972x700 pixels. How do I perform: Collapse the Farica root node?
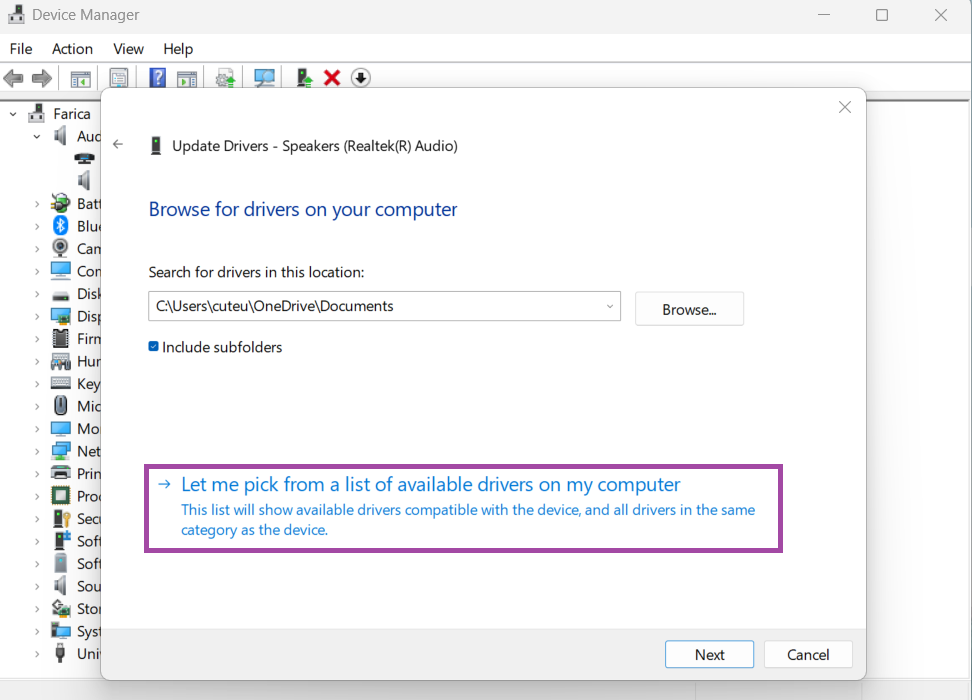(14, 114)
